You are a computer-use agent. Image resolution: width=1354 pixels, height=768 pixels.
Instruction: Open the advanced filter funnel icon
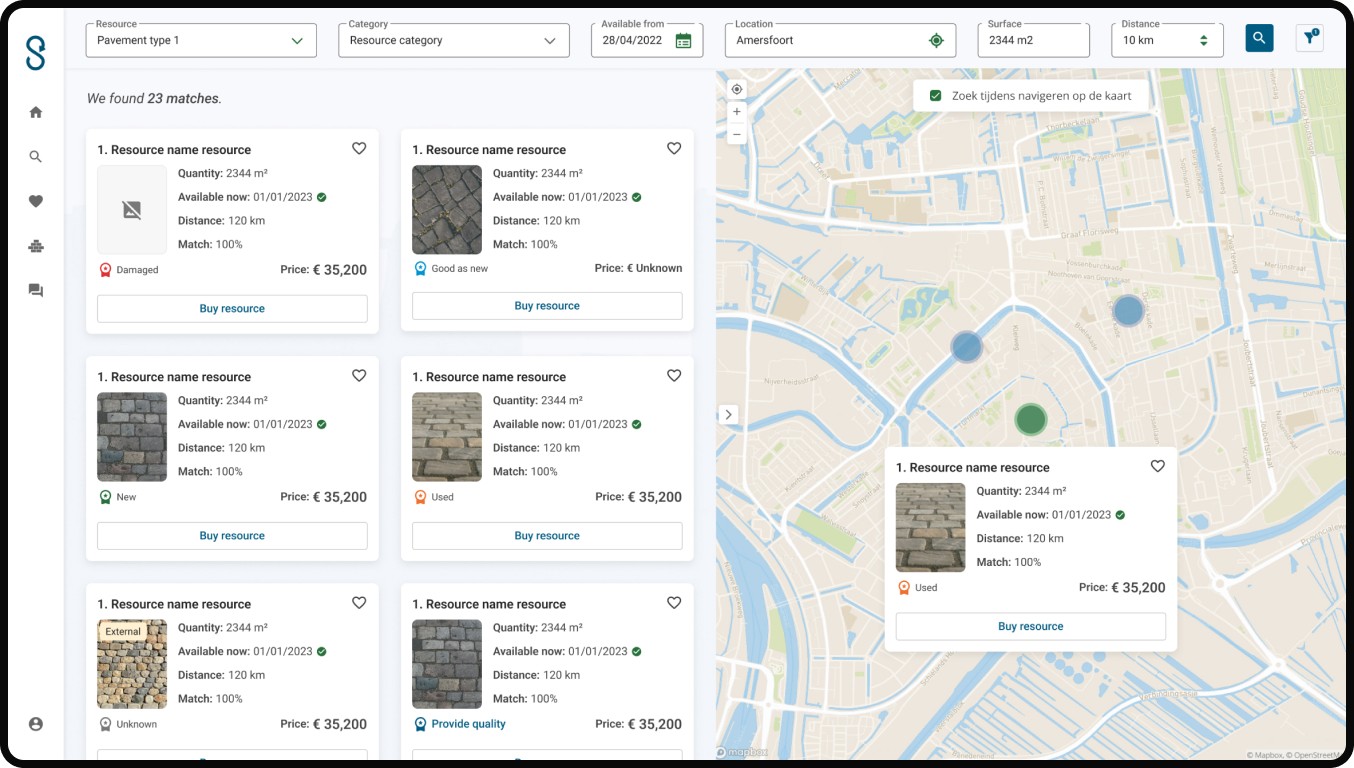(x=1309, y=38)
